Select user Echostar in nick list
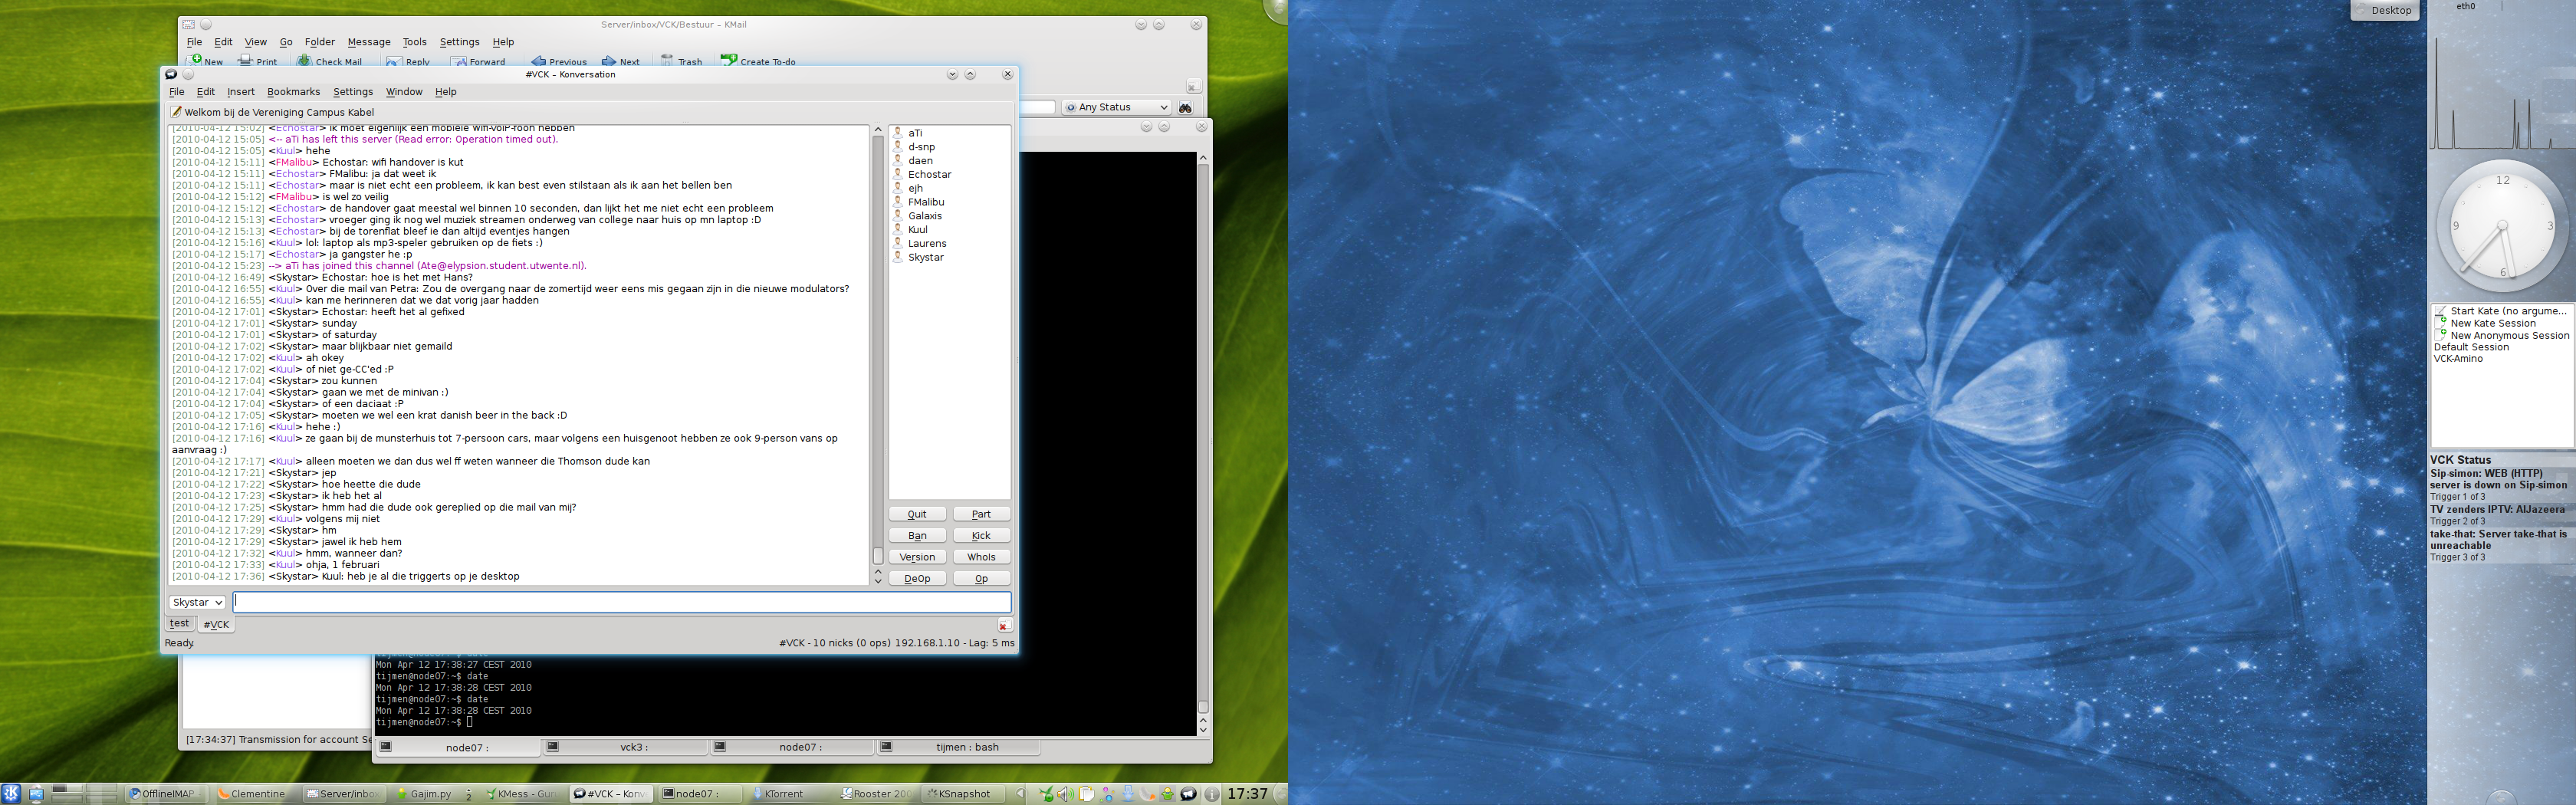2576x805 pixels. [x=929, y=174]
